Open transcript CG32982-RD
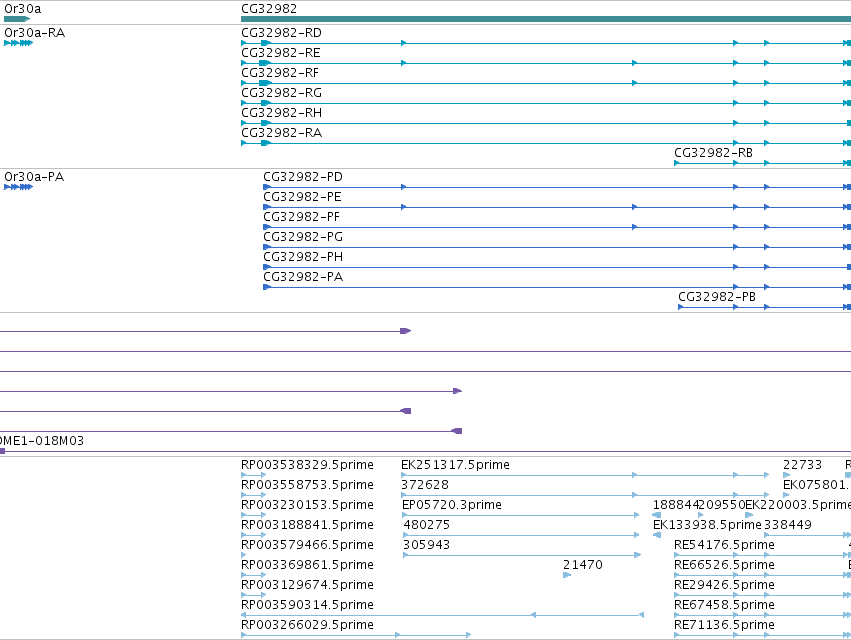Screen dimensions: 851x640 (281, 33)
